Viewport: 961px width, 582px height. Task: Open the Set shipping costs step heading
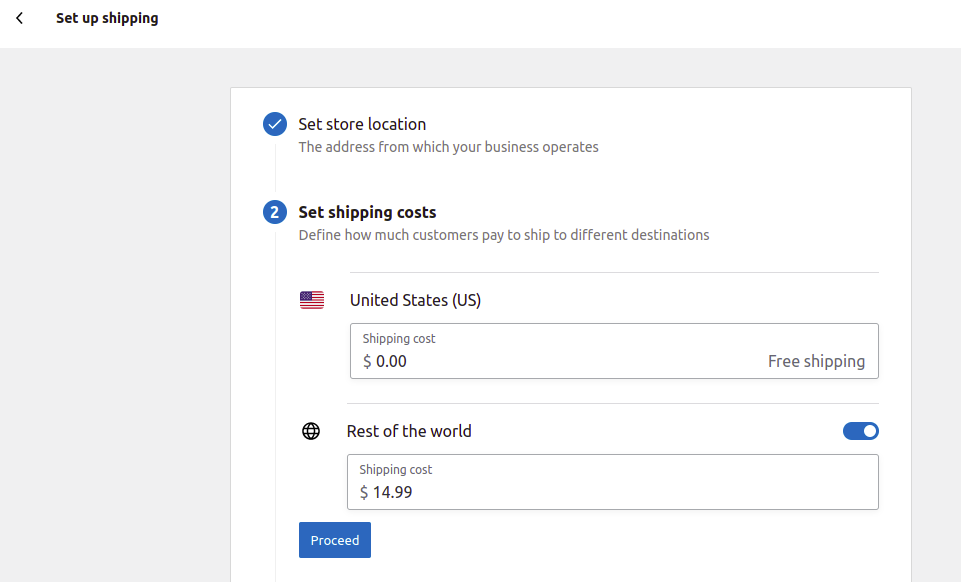pyautogui.click(x=367, y=212)
